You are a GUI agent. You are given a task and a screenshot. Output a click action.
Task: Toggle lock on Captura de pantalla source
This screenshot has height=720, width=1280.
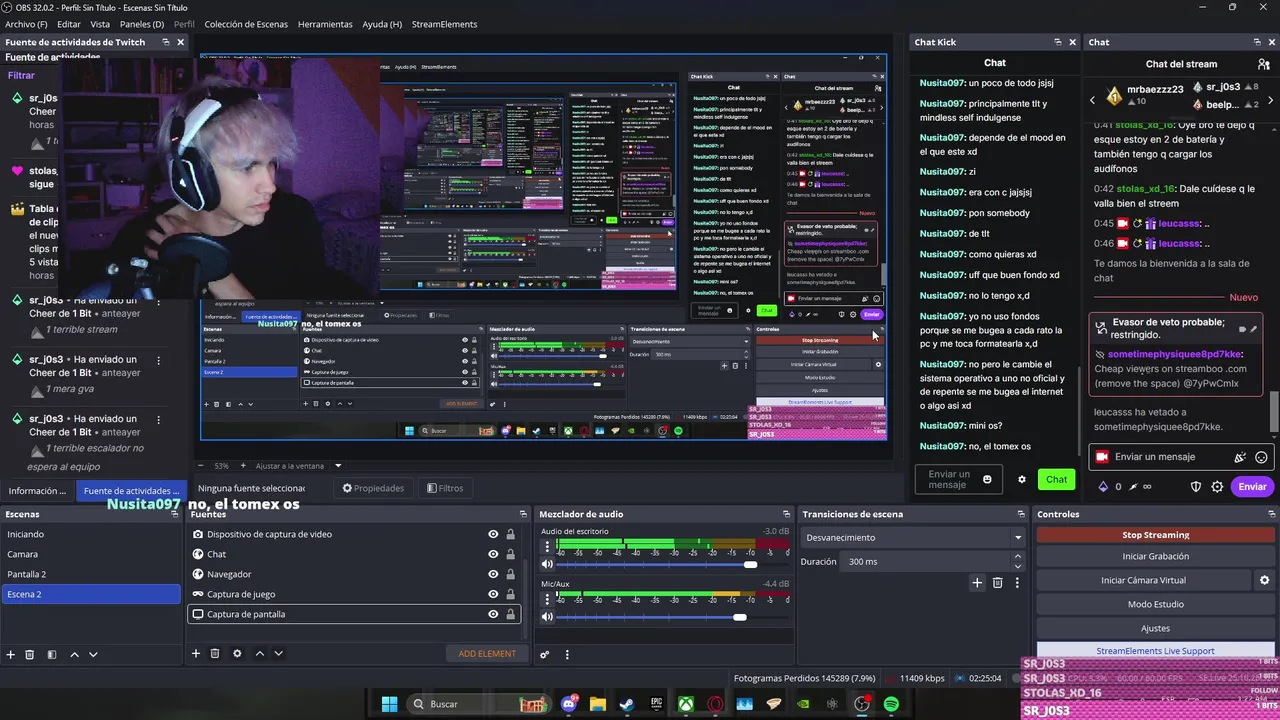pyautogui.click(x=510, y=614)
